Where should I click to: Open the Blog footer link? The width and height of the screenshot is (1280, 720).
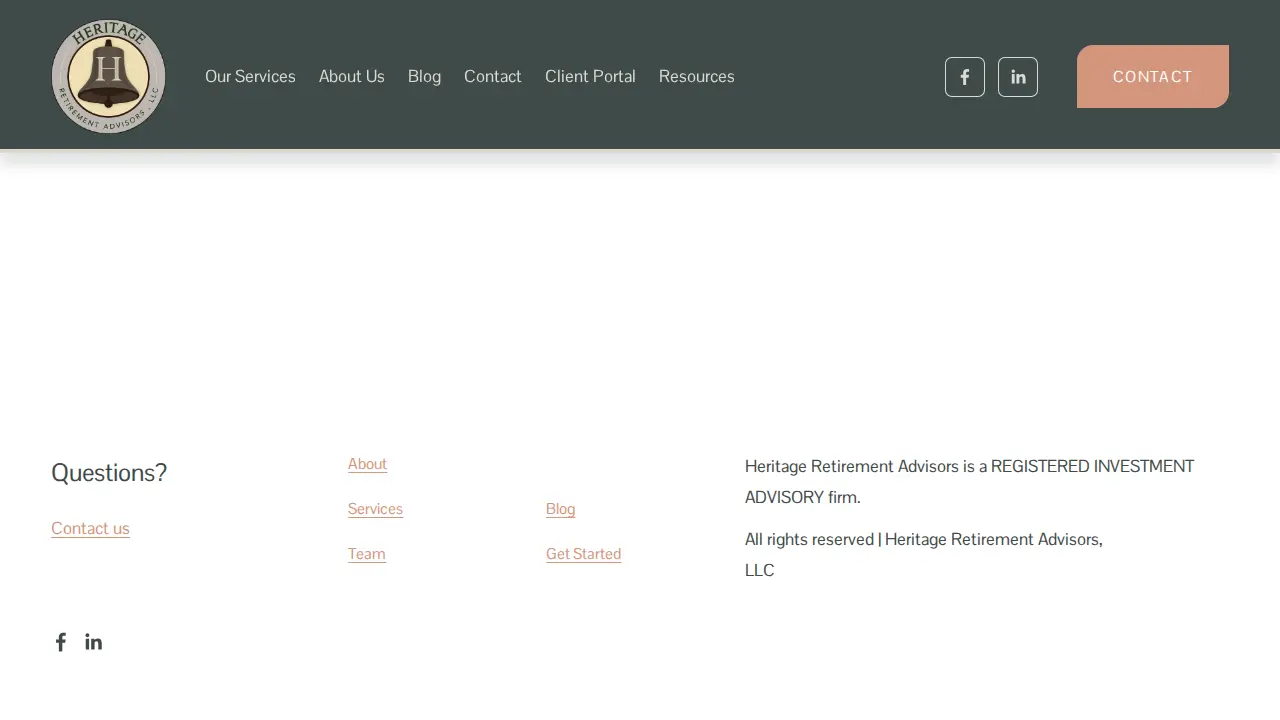pyautogui.click(x=561, y=509)
